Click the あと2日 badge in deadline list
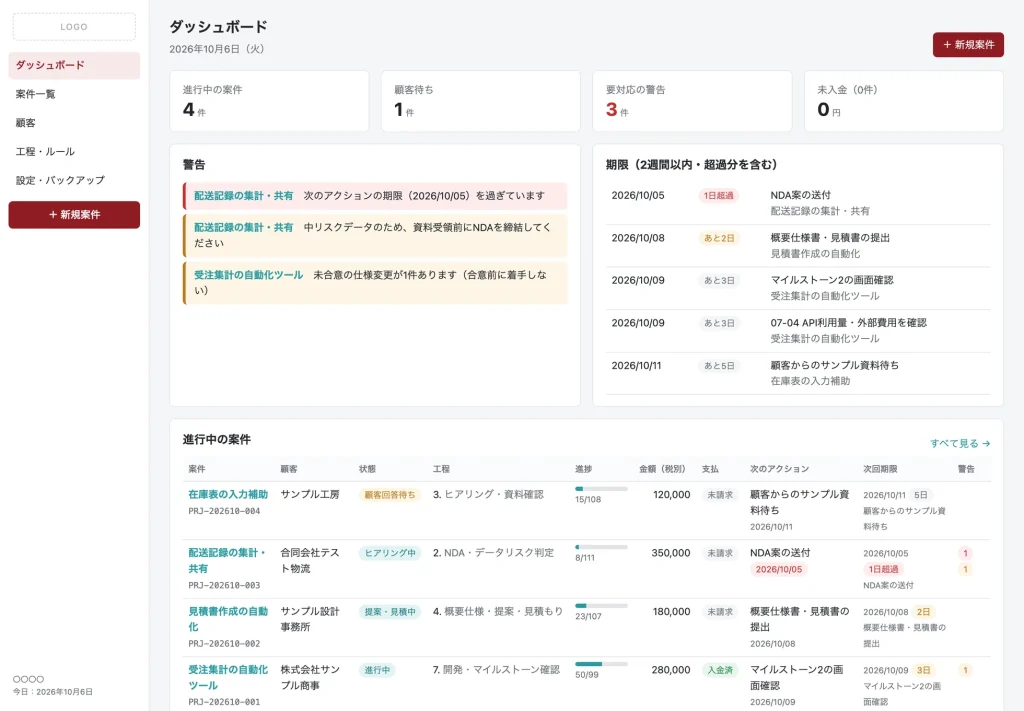This screenshot has height=711, width=1024. pyautogui.click(x=718, y=238)
